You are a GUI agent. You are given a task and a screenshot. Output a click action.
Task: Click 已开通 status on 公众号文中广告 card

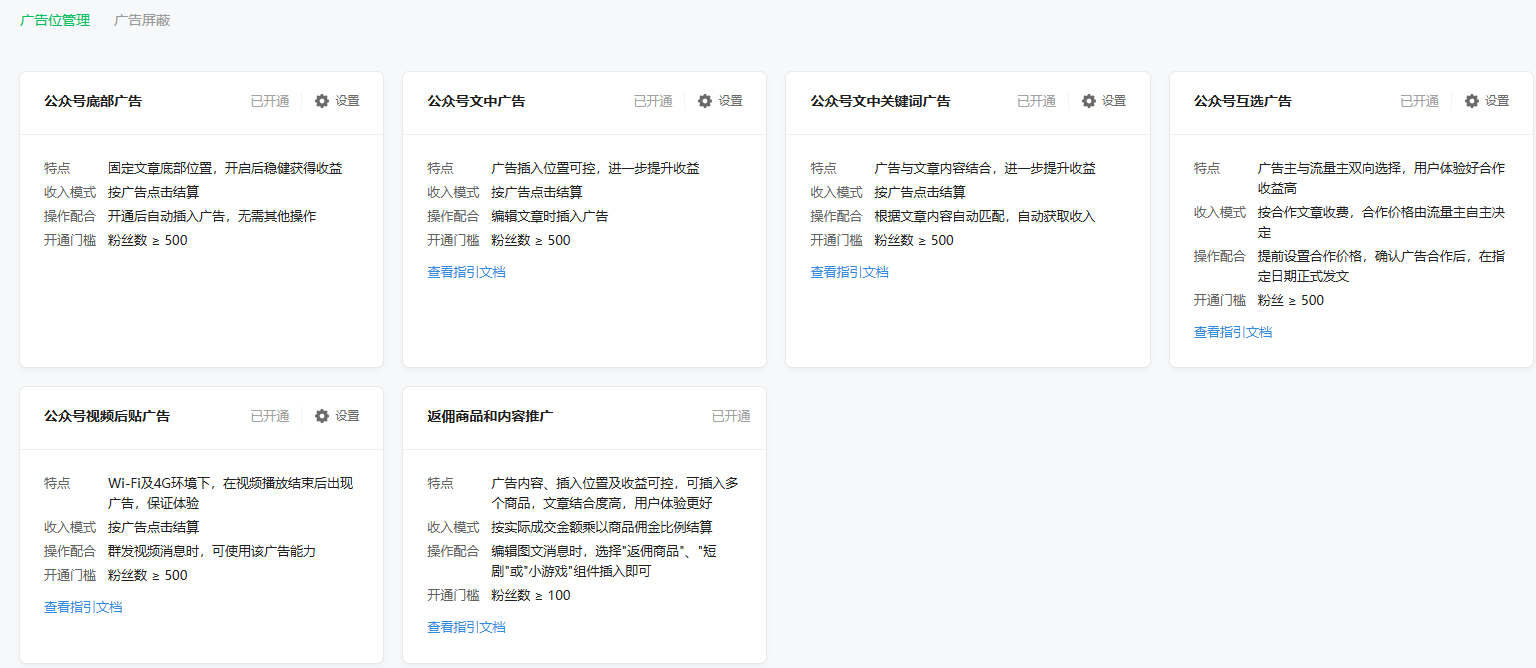(653, 101)
